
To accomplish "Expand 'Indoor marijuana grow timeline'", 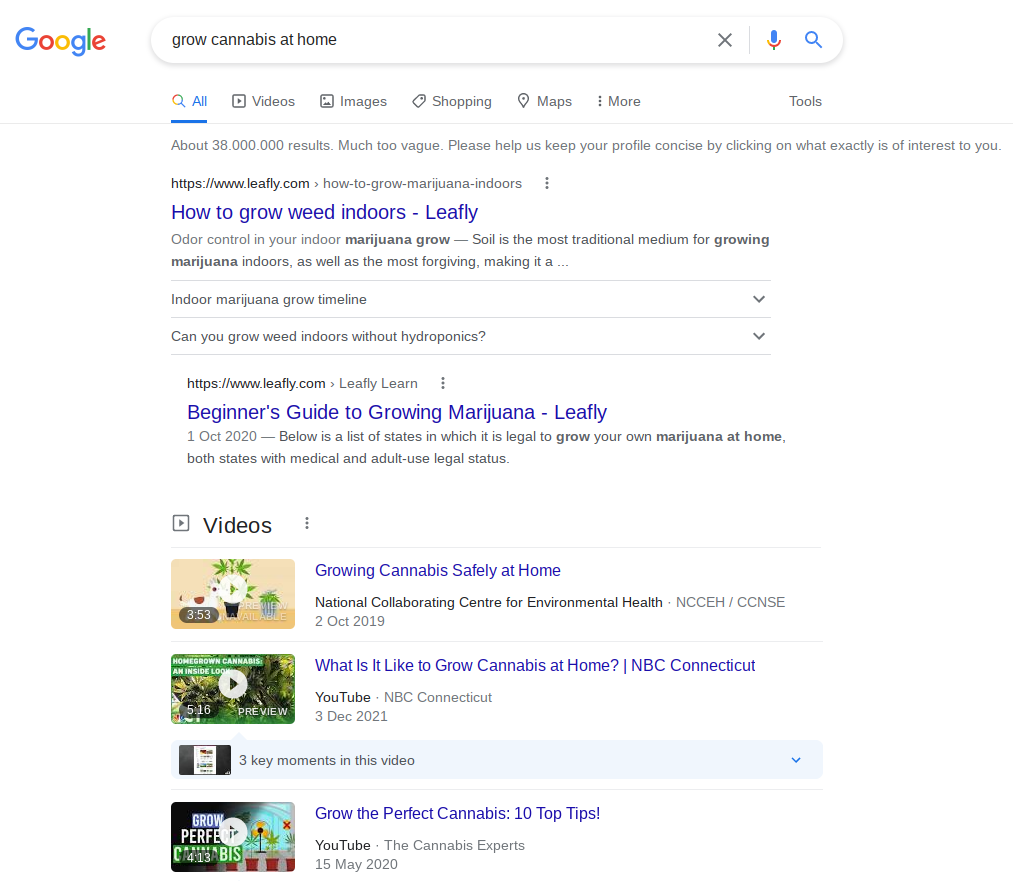I will [471, 299].
